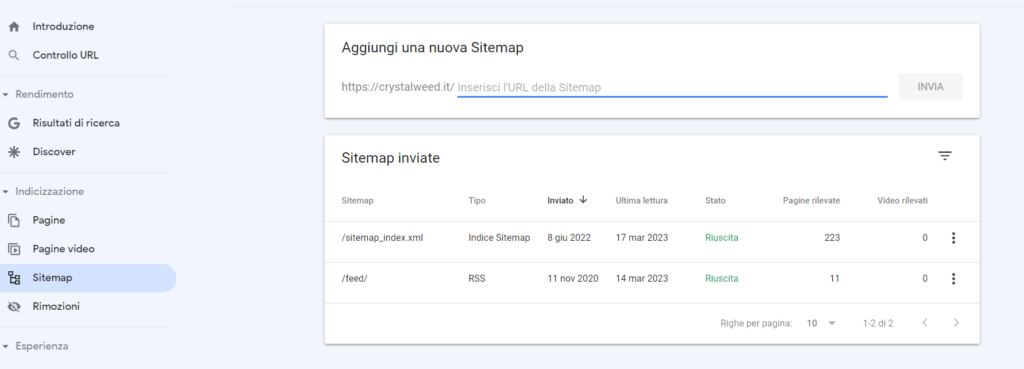
Task: Click the 17 mar 2023 date cell
Action: 641,238
